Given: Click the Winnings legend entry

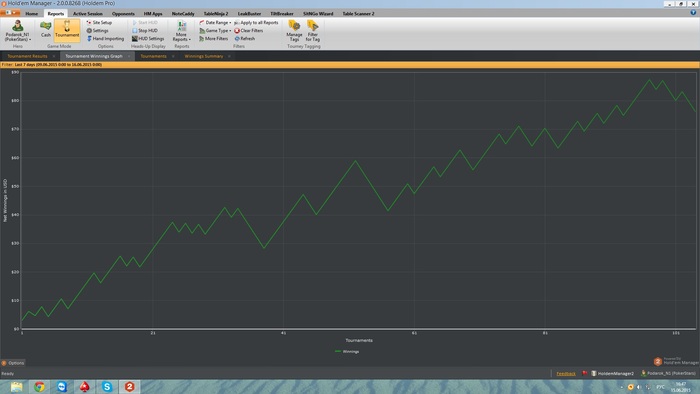Looking at the screenshot, I should 347,352.
